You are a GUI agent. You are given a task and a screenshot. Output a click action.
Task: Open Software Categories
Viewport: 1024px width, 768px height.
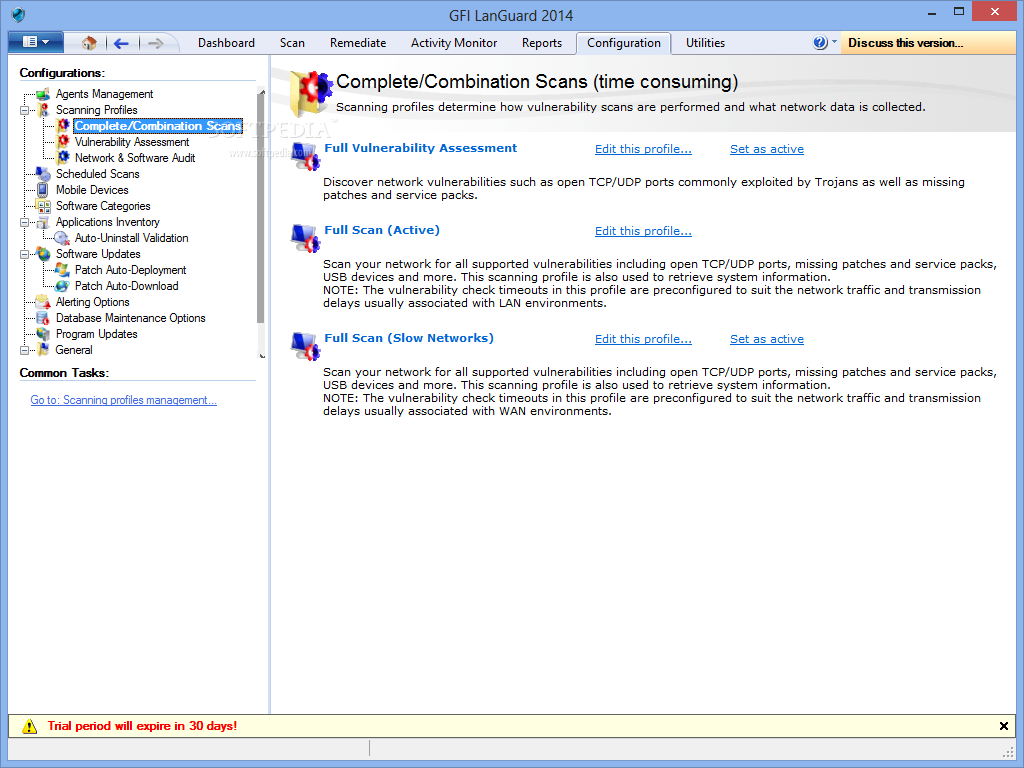(103, 206)
